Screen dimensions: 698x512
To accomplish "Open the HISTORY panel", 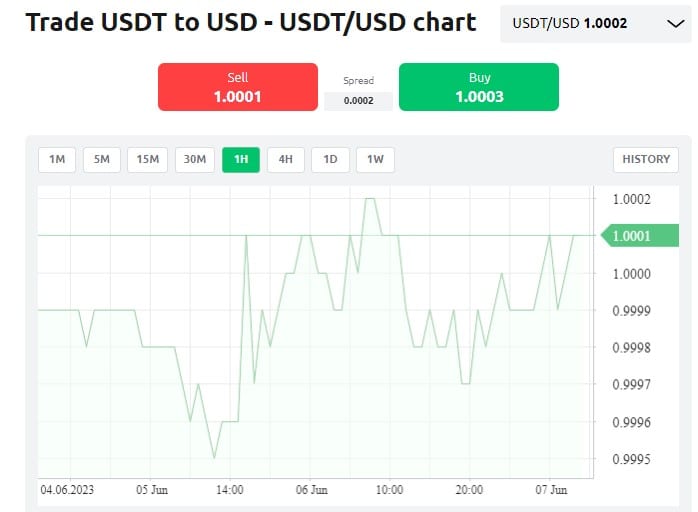I will (x=646, y=159).
